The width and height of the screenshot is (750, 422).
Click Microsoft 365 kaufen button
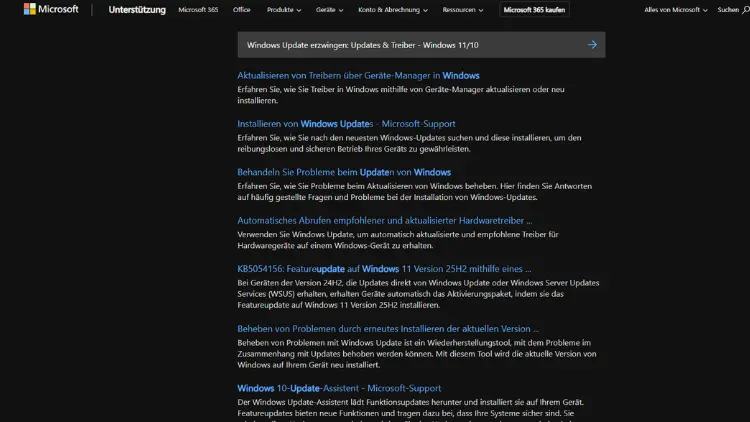pyautogui.click(x=534, y=10)
